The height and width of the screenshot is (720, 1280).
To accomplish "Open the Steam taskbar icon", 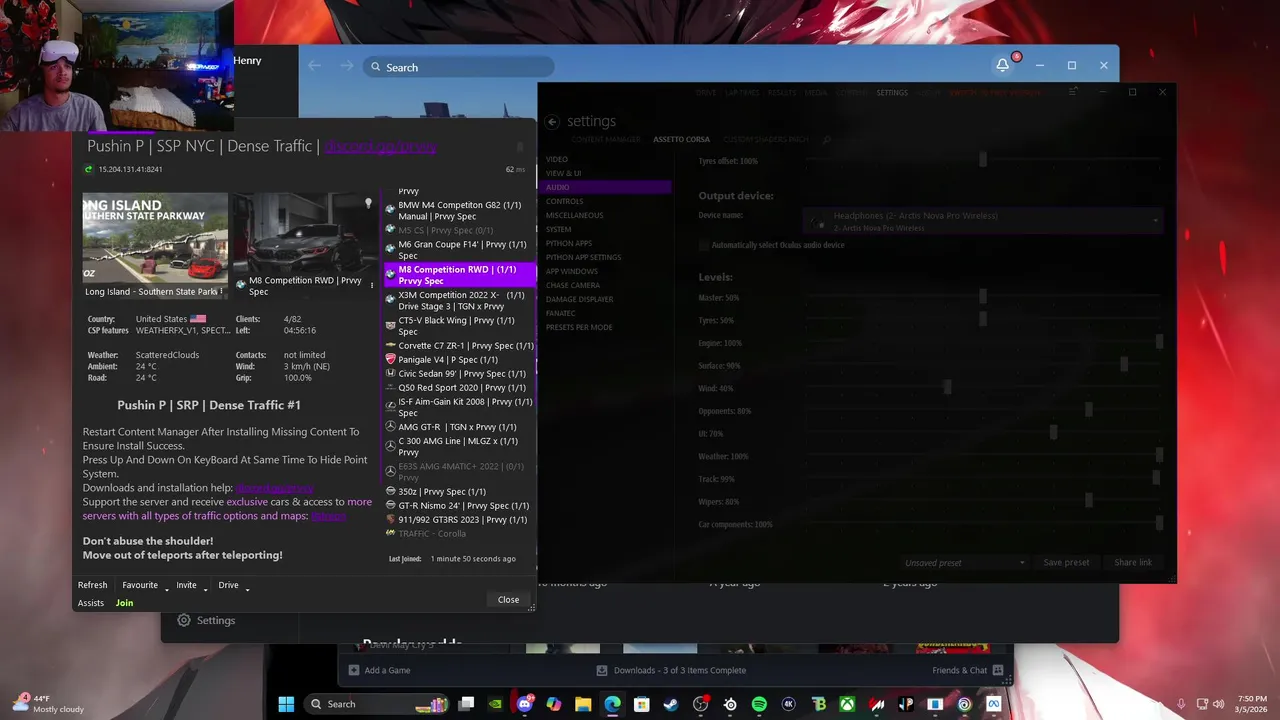I will coord(671,704).
